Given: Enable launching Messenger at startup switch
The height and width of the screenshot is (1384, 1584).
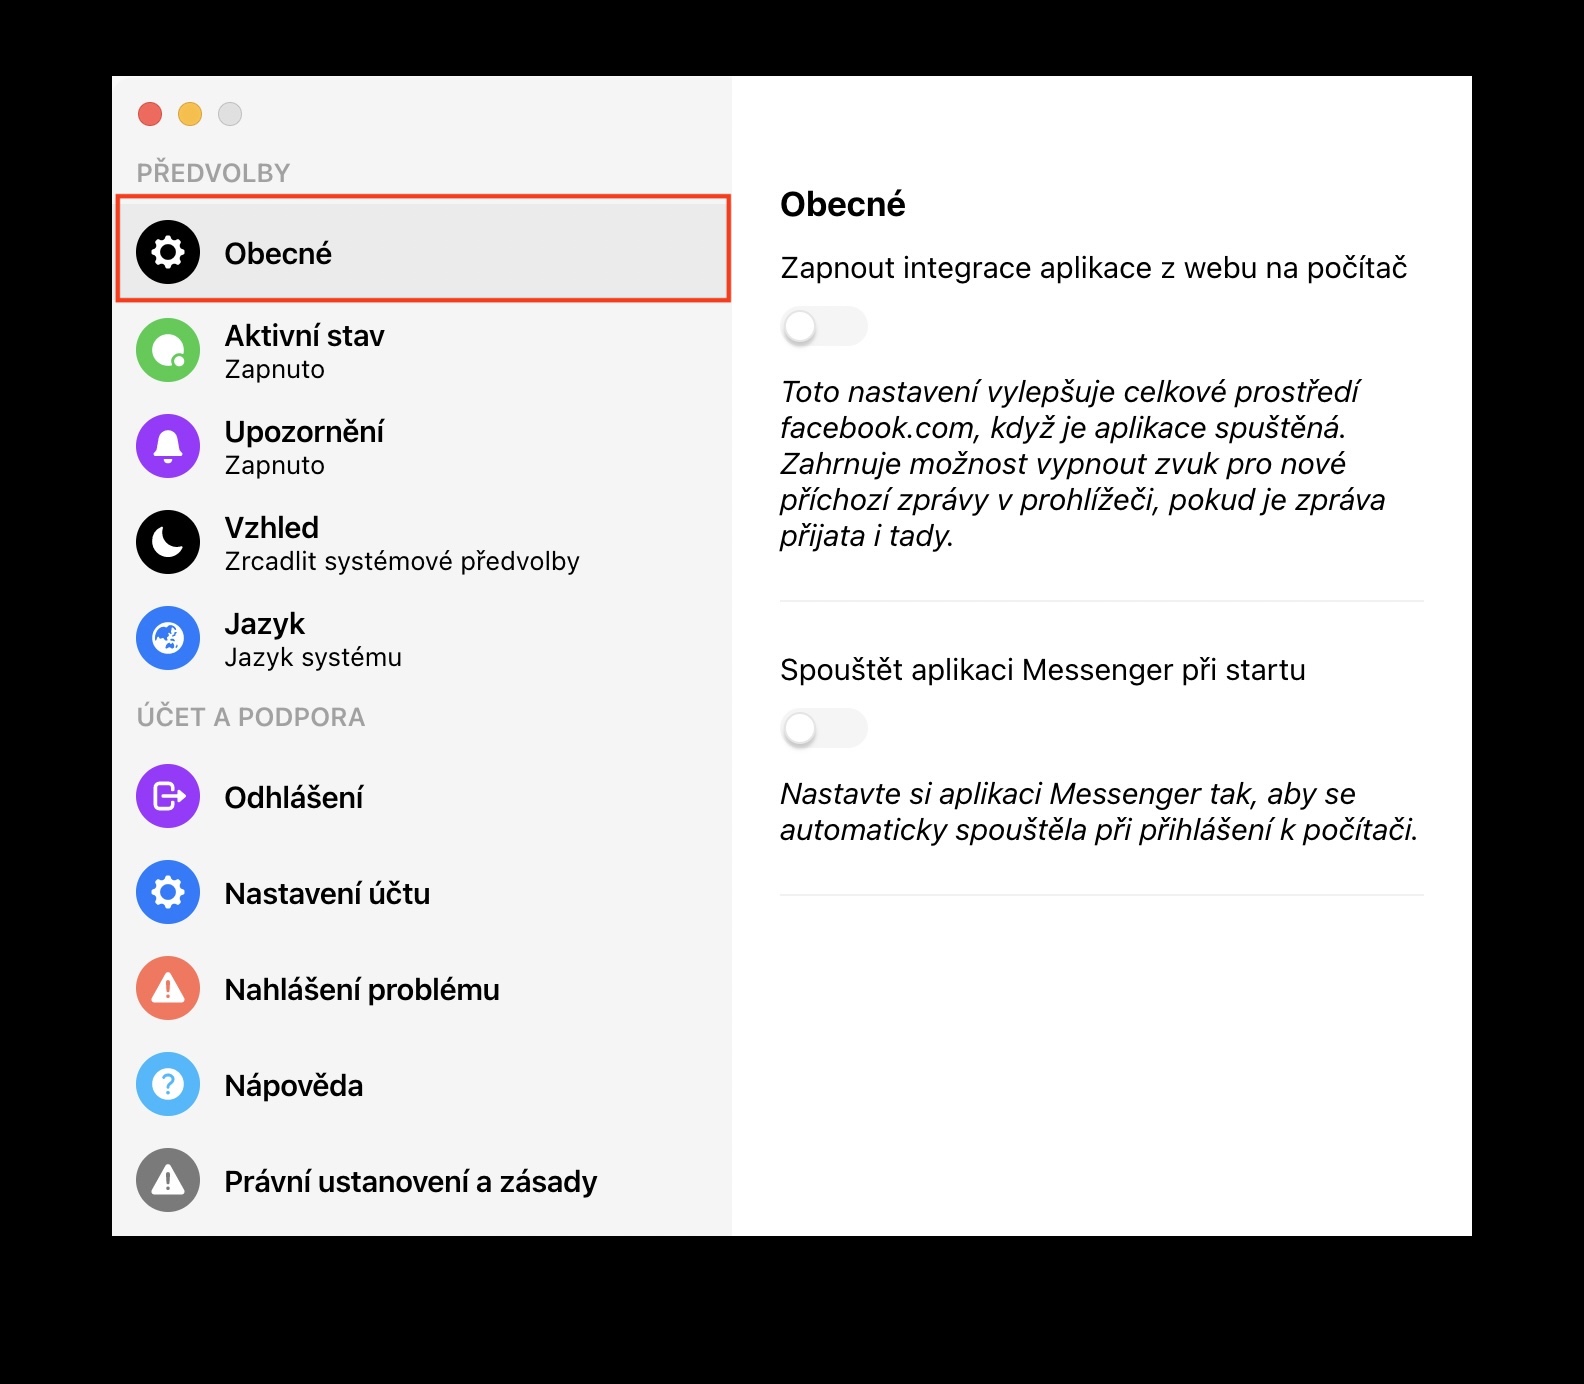Looking at the screenshot, I should 824,728.
